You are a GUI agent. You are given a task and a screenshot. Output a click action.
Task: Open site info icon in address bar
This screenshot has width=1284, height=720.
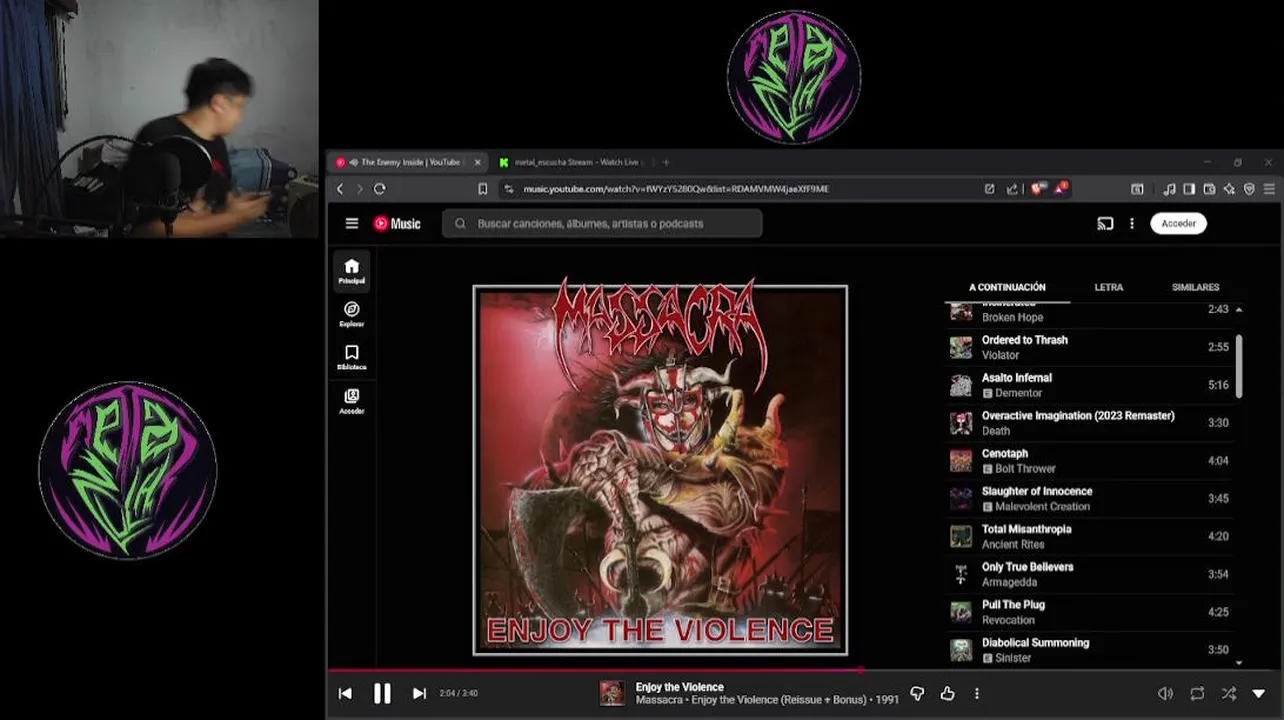coord(509,189)
